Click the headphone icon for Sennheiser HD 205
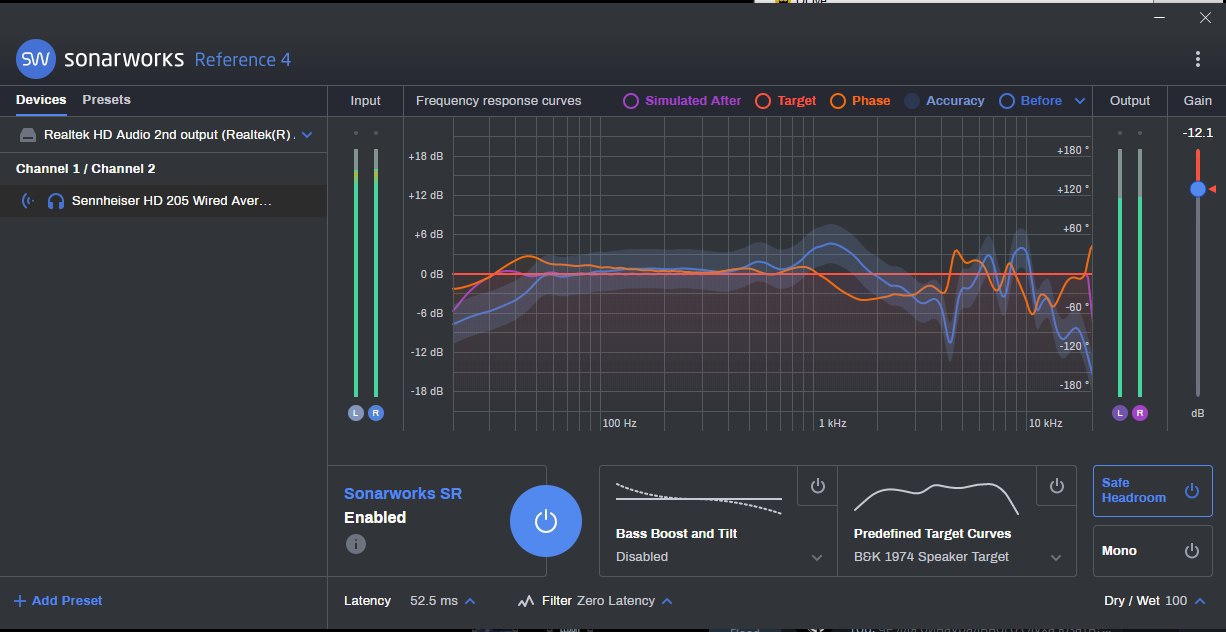1226x632 pixels. point(56,201)
